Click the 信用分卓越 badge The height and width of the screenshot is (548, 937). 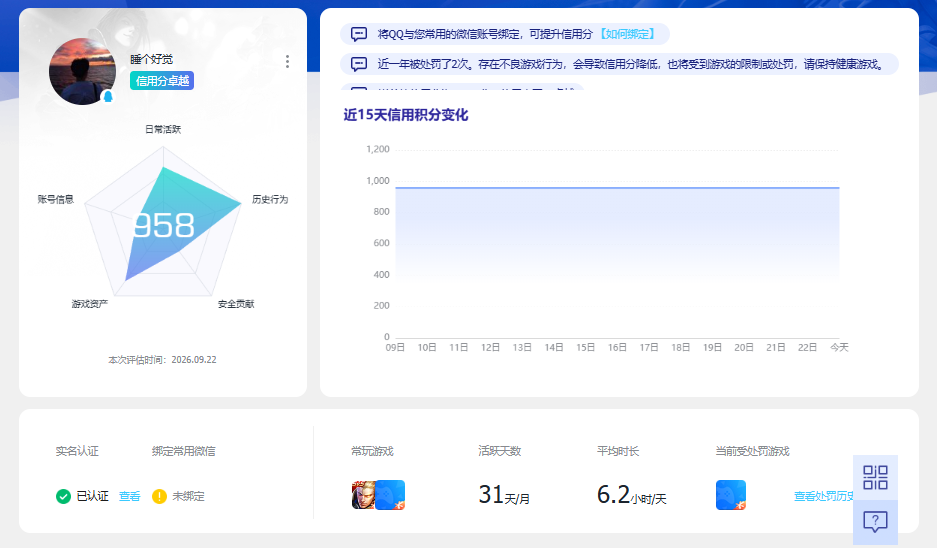coord(162,81)
